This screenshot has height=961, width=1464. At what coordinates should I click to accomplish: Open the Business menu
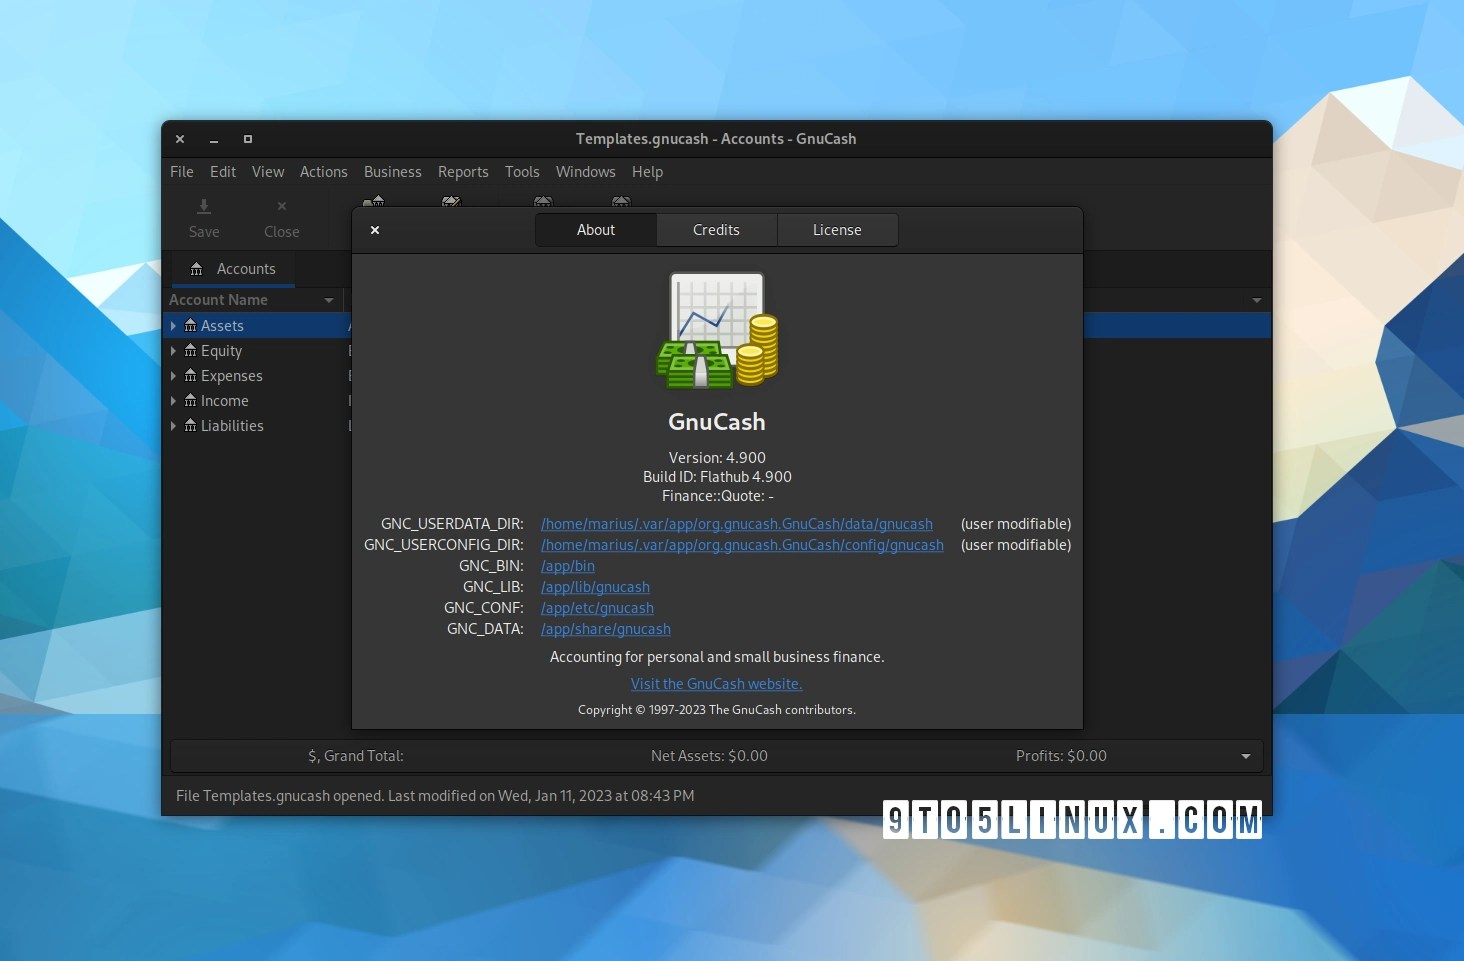click(393, 172)
